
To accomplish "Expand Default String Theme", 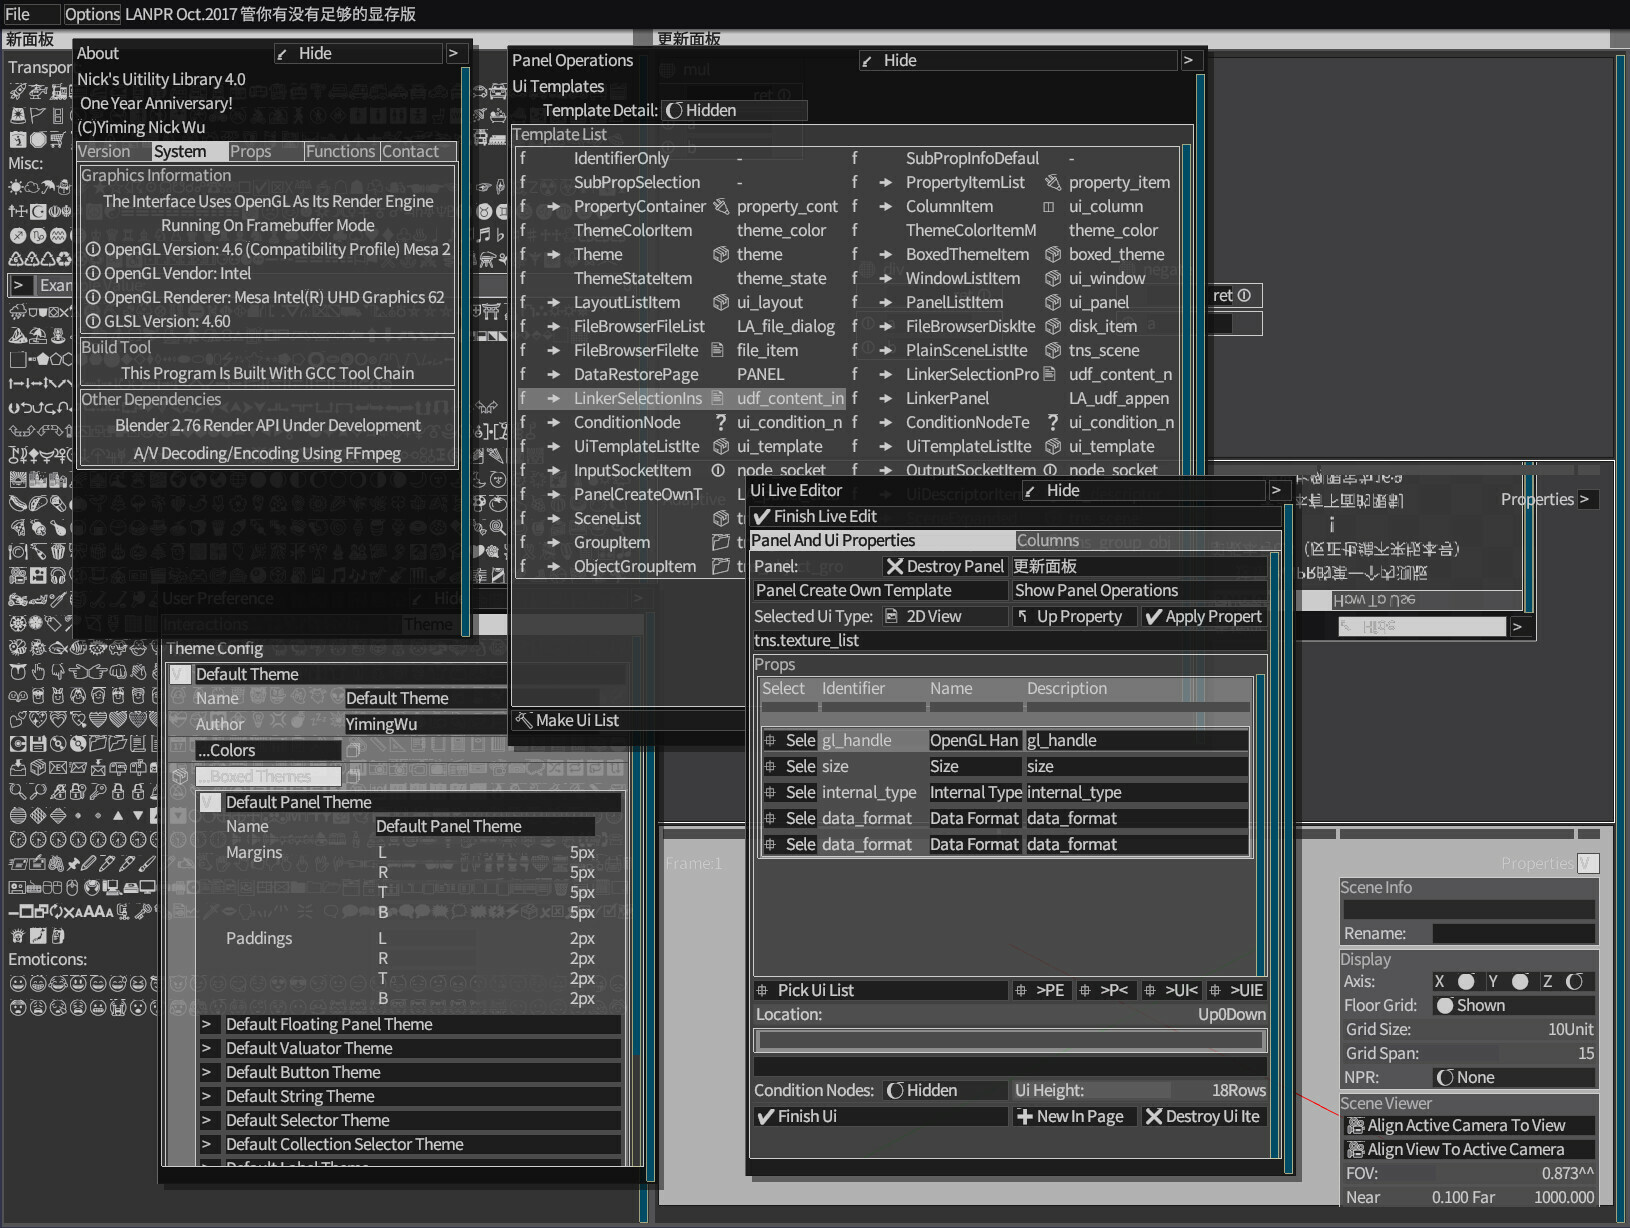I will point(208,1096).
